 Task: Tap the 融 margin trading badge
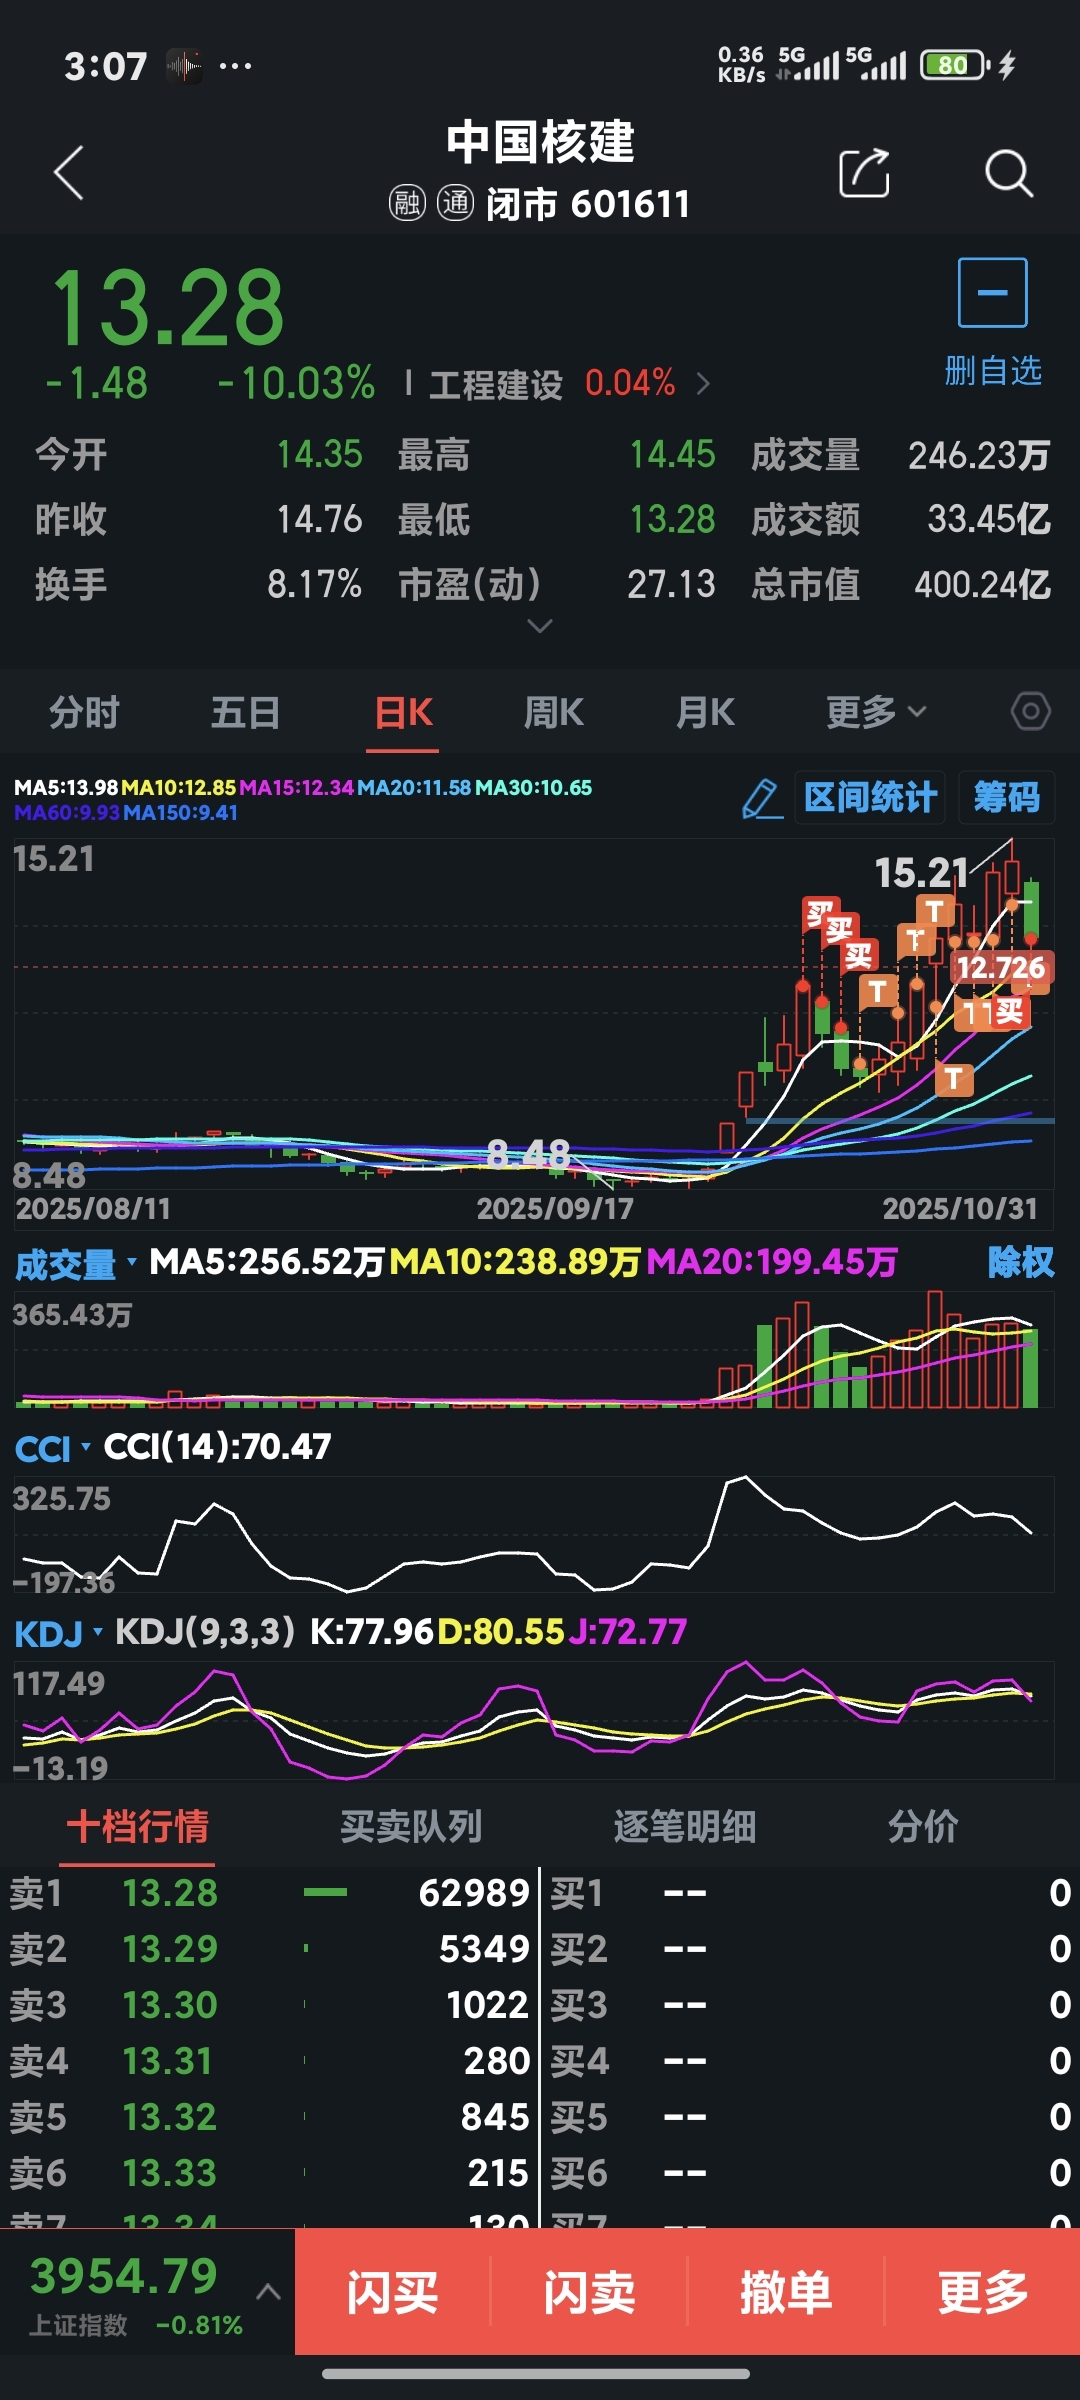(407, 204)
